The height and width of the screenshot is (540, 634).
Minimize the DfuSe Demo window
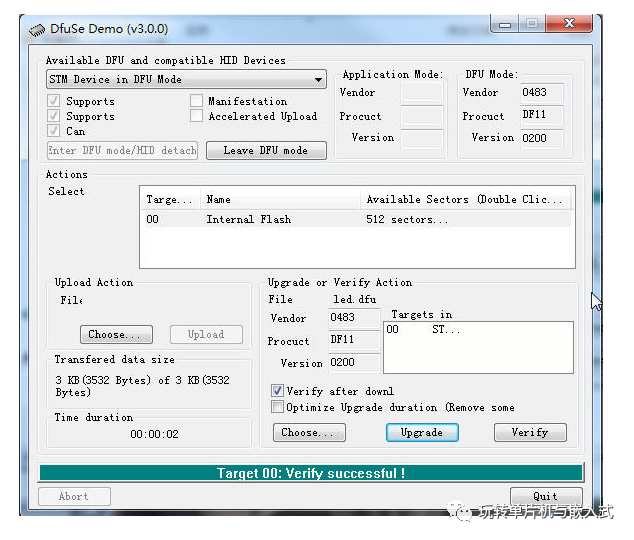point(505,24)
